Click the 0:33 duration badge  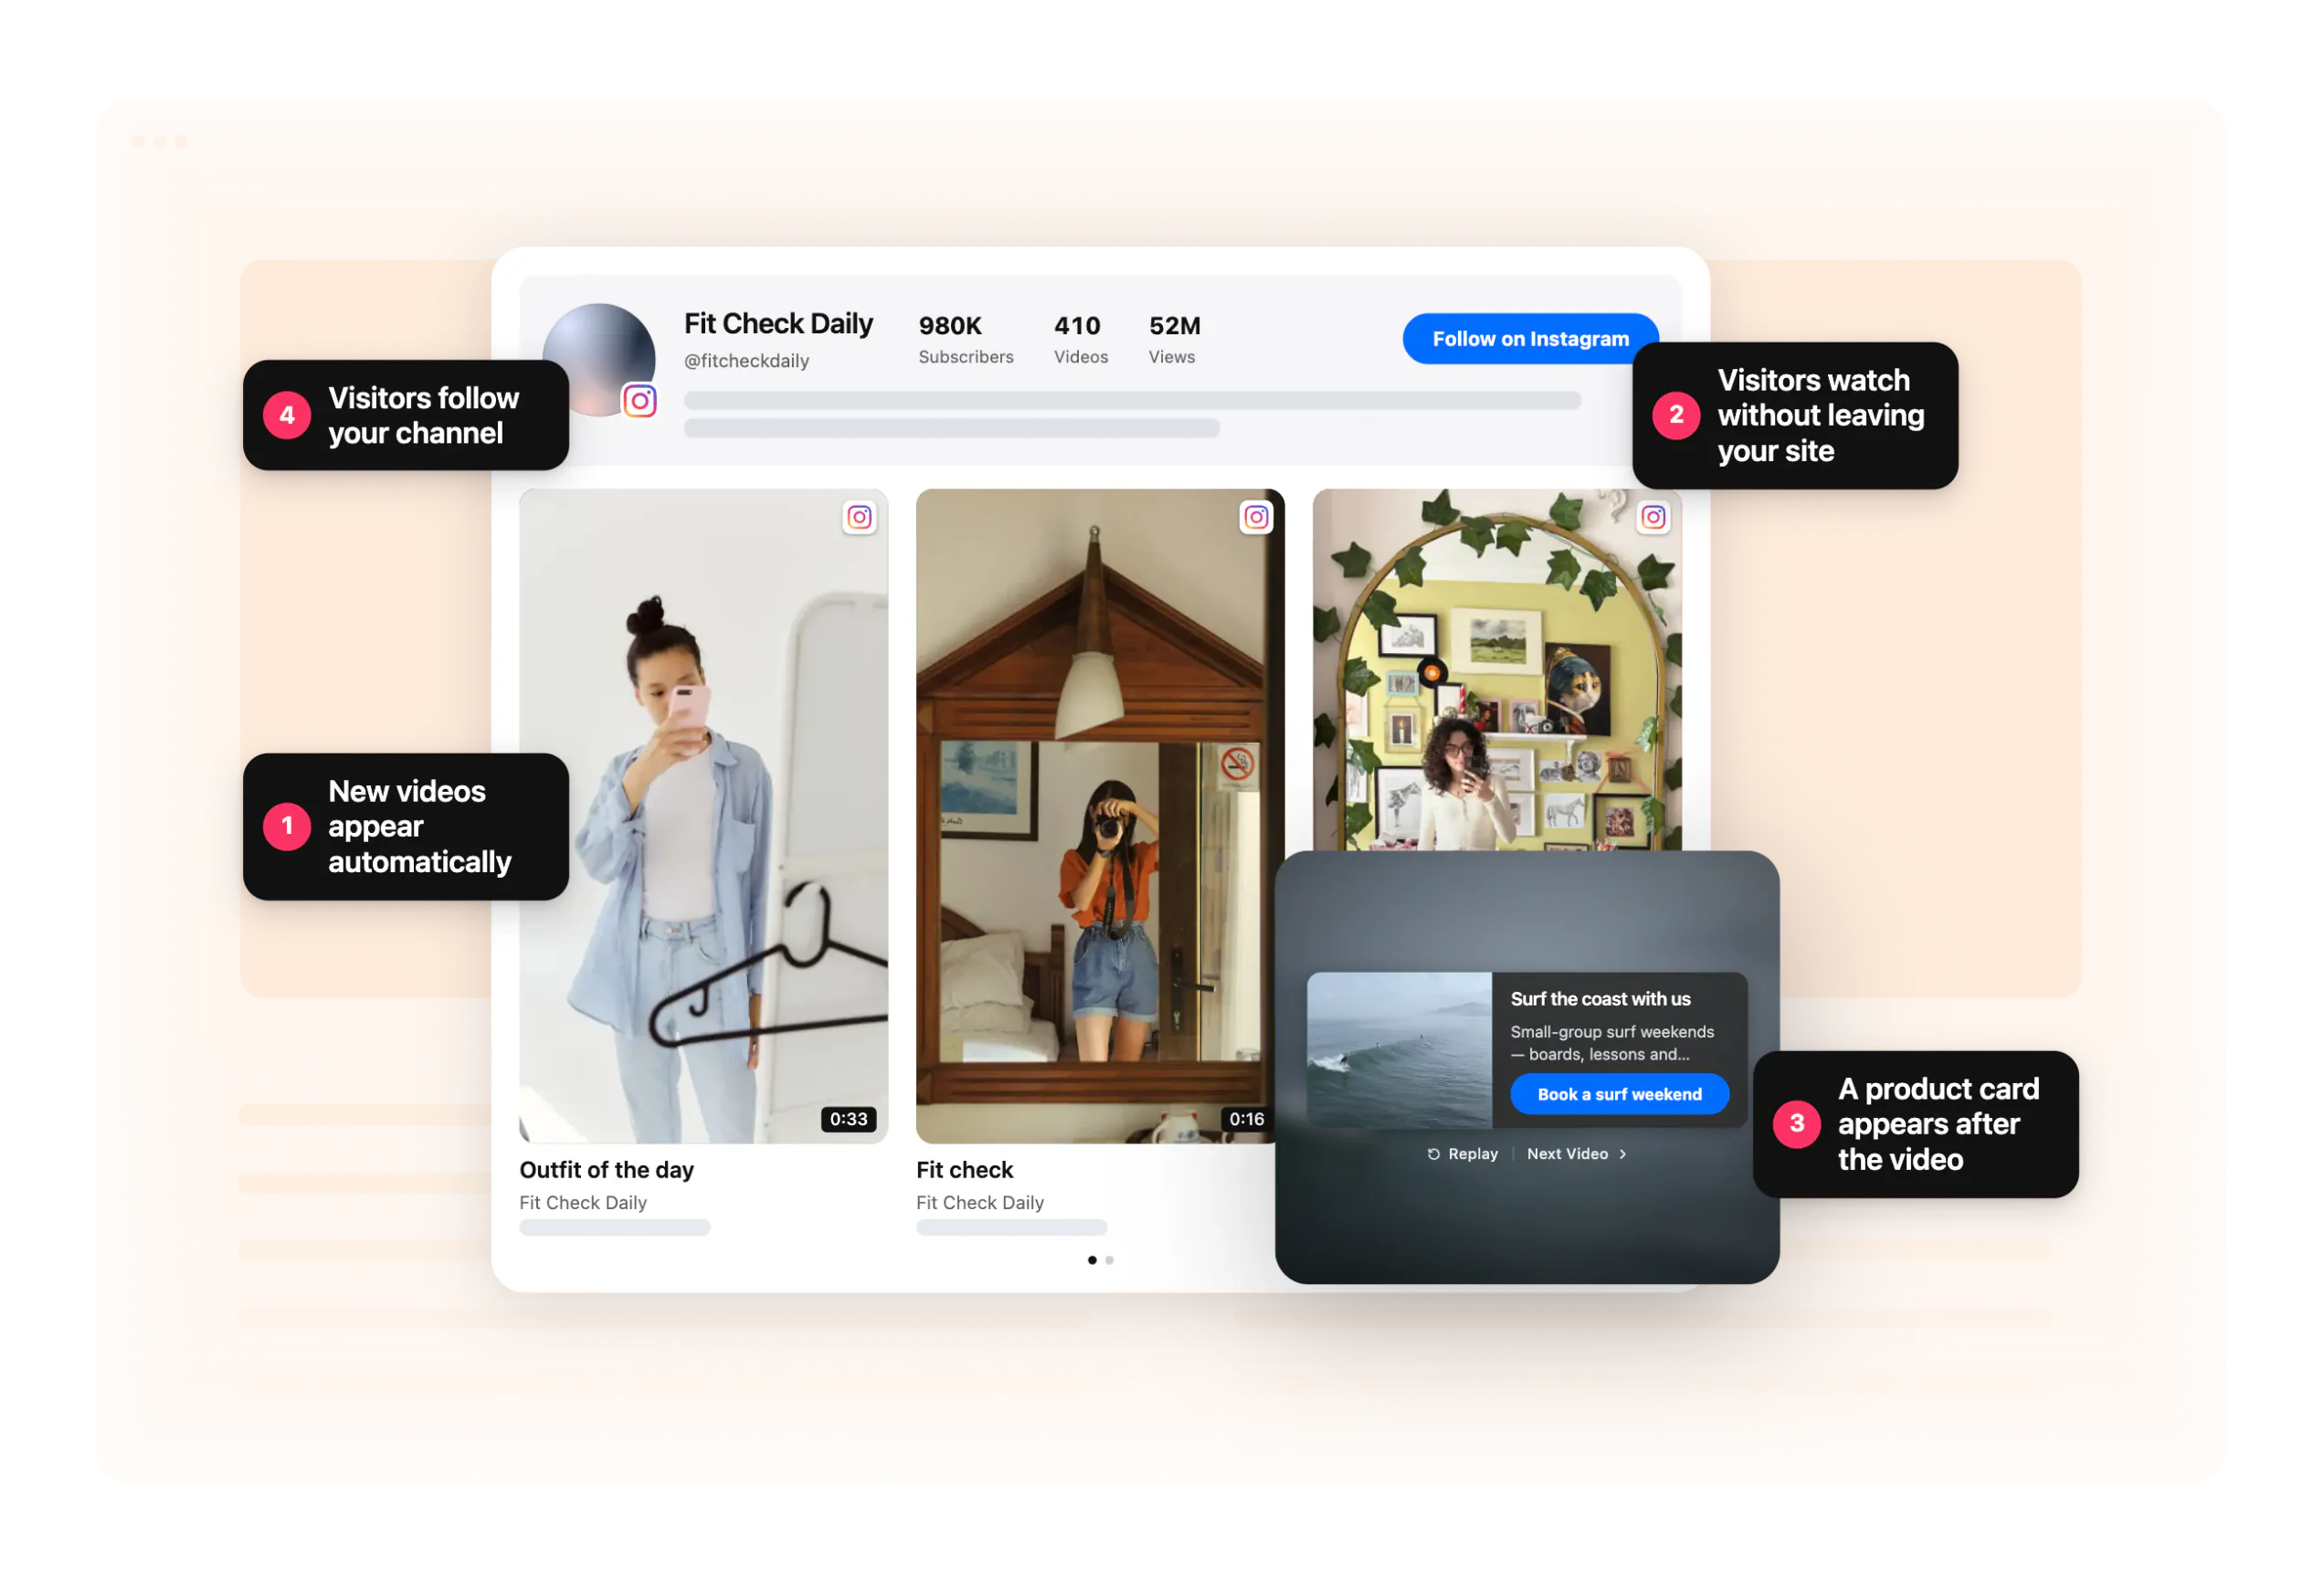click(848, 1119)
